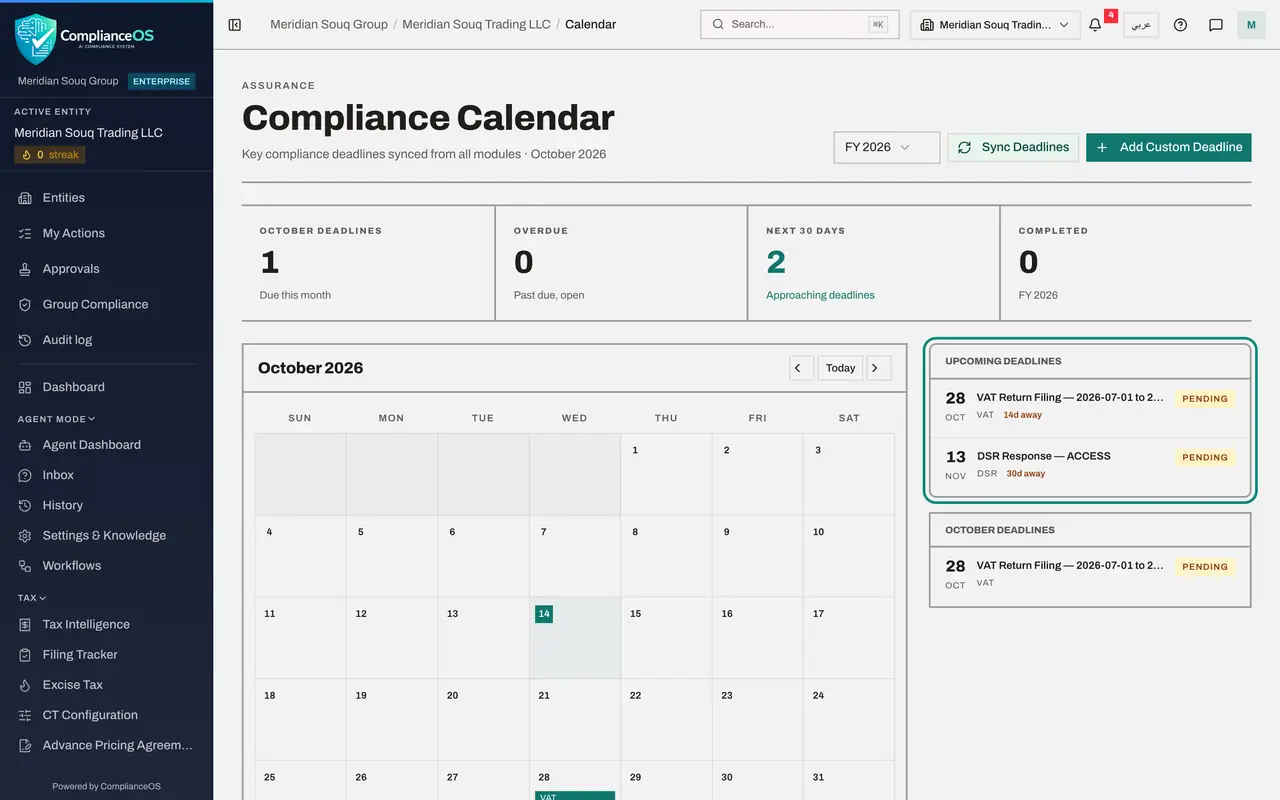This screenshot has height=800, width=1280.
Task: Switch language with the Arabic button
Action: 1141,25
